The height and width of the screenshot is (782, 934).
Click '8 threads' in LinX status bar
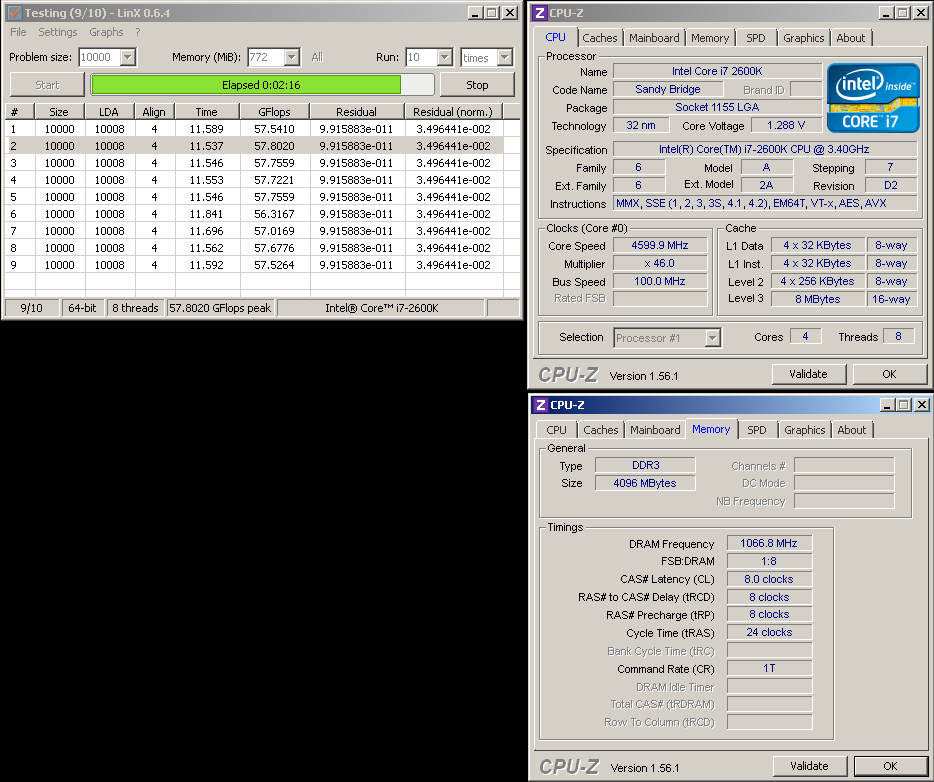(x=135, y=308)
